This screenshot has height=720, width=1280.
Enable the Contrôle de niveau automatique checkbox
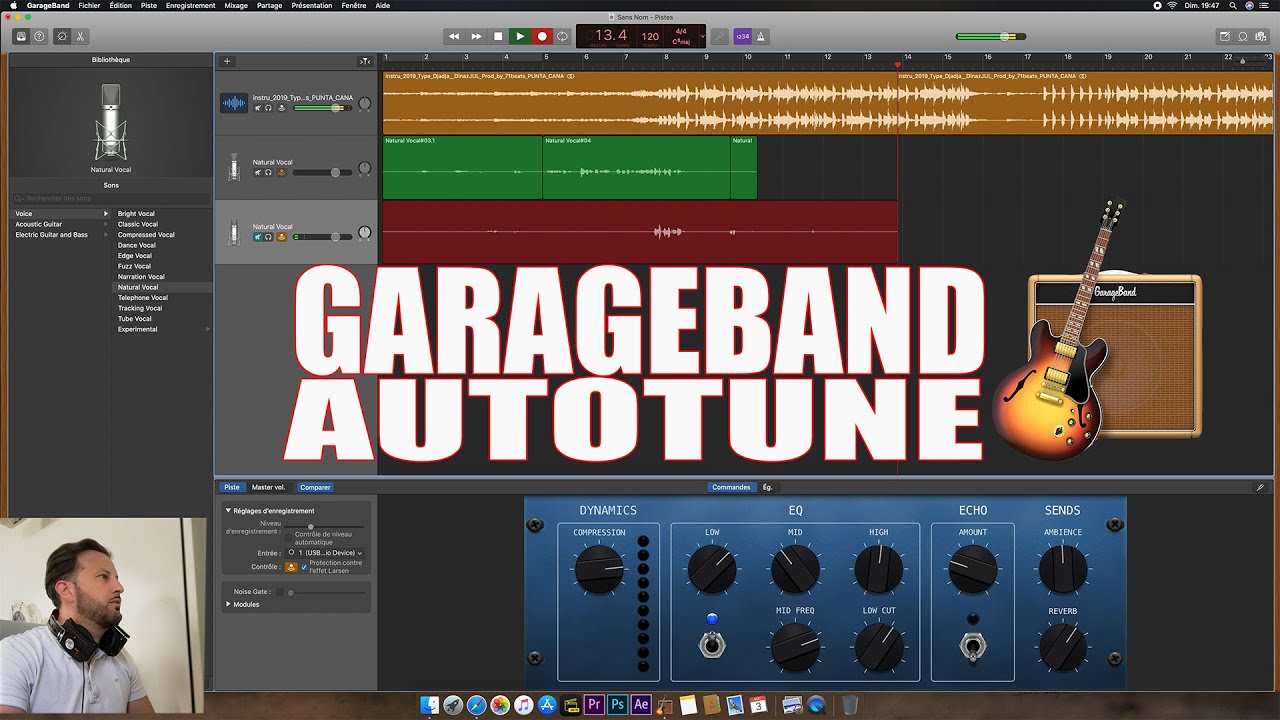tap(289, 537)
